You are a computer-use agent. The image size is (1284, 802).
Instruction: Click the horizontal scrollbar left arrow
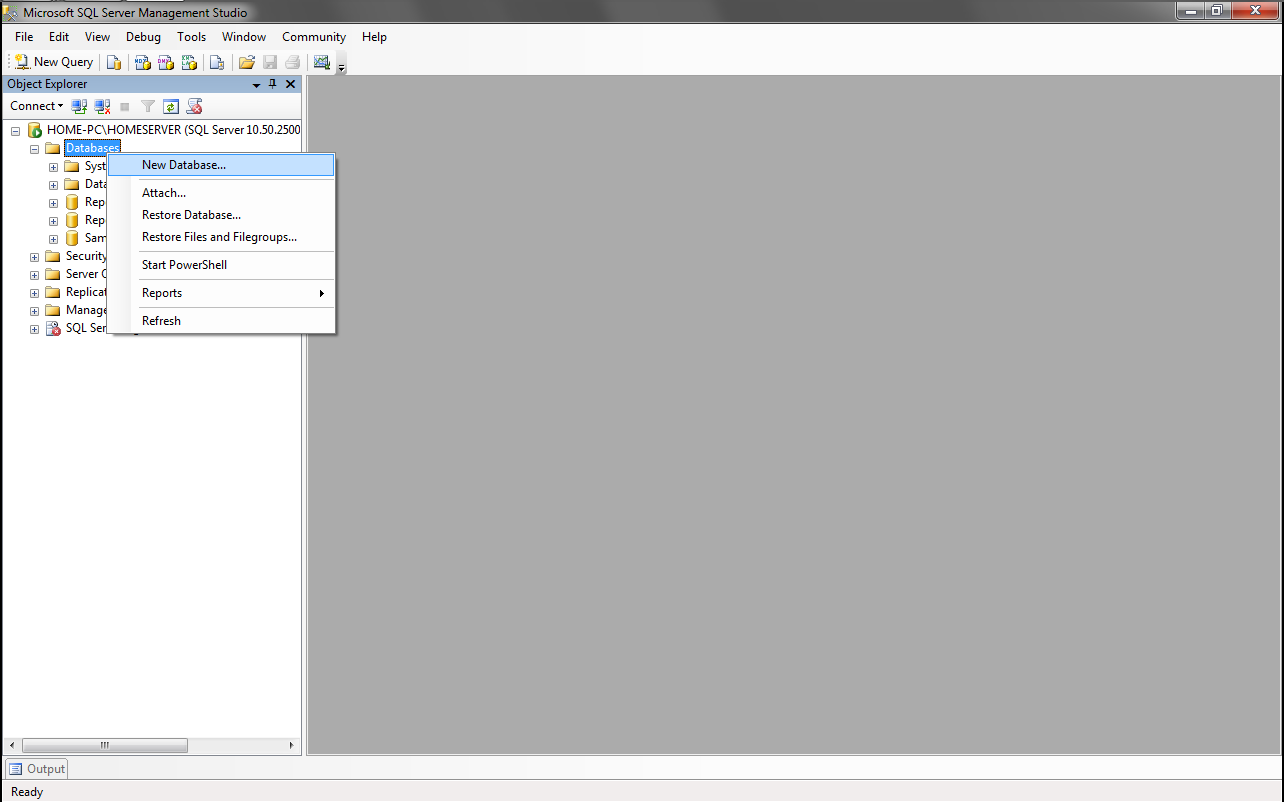click(x=13, y=745)
